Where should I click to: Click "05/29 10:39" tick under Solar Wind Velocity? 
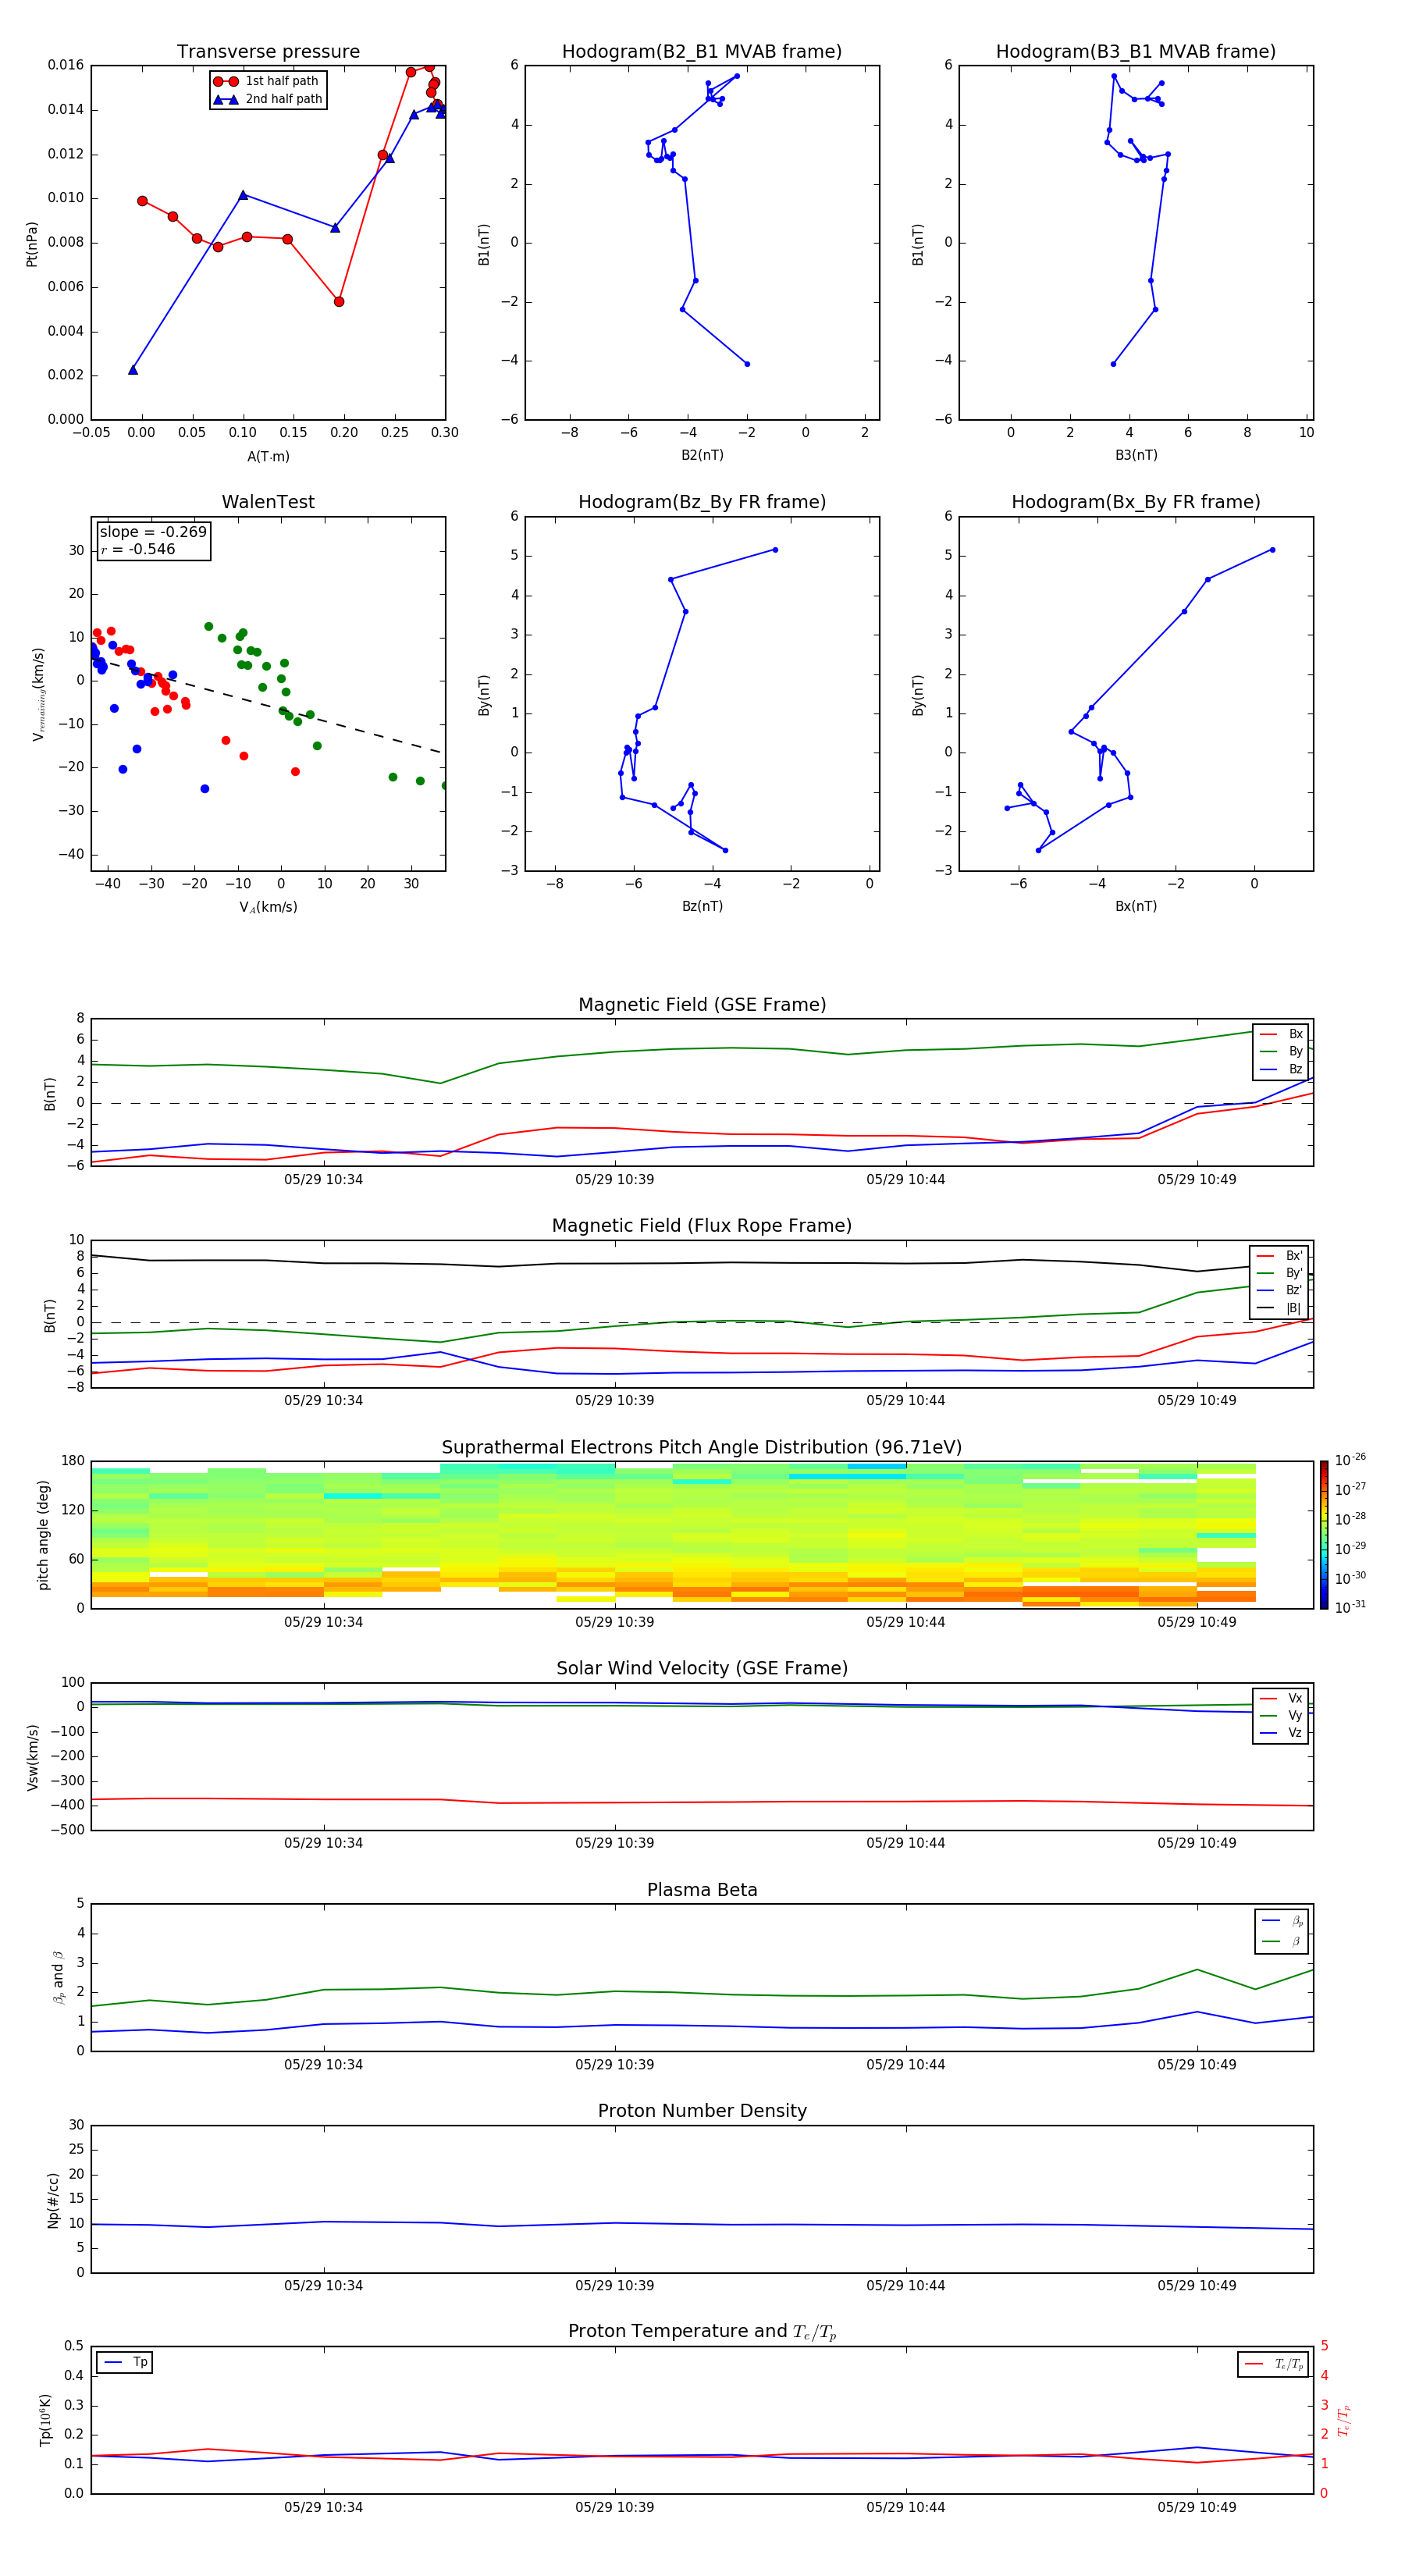[614, 1842]
